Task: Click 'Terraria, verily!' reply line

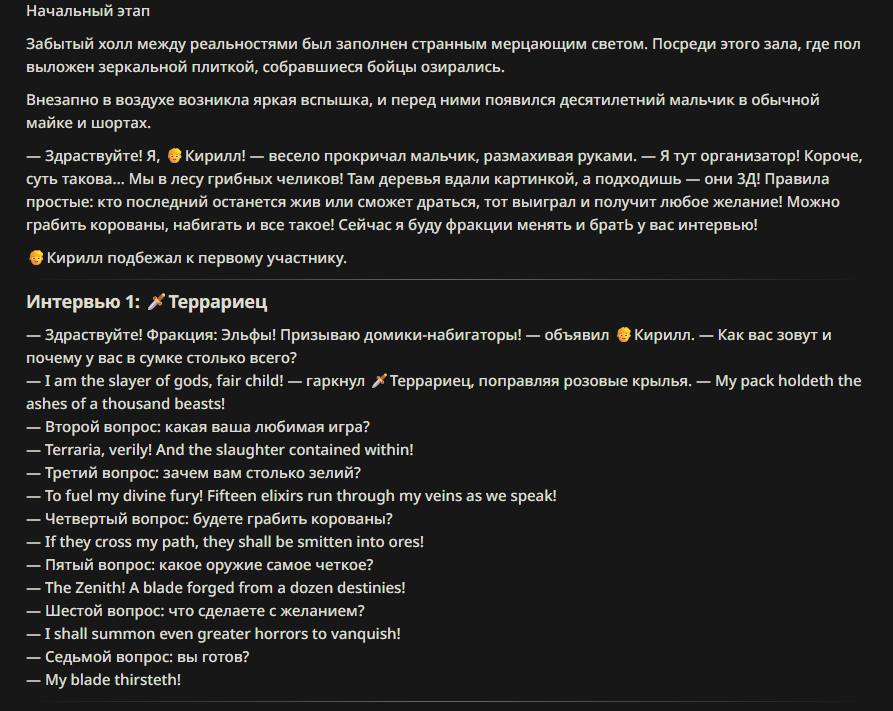Action: click(220, 450)
